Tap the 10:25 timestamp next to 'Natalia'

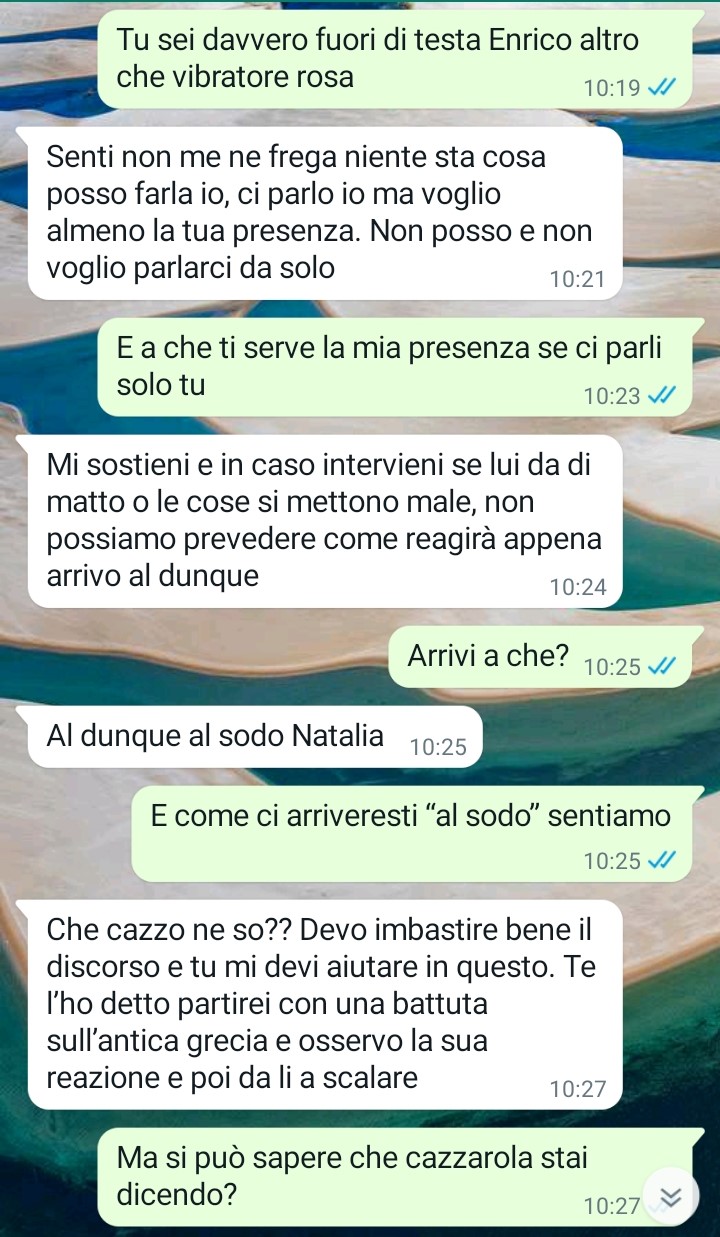pos(438,747)
